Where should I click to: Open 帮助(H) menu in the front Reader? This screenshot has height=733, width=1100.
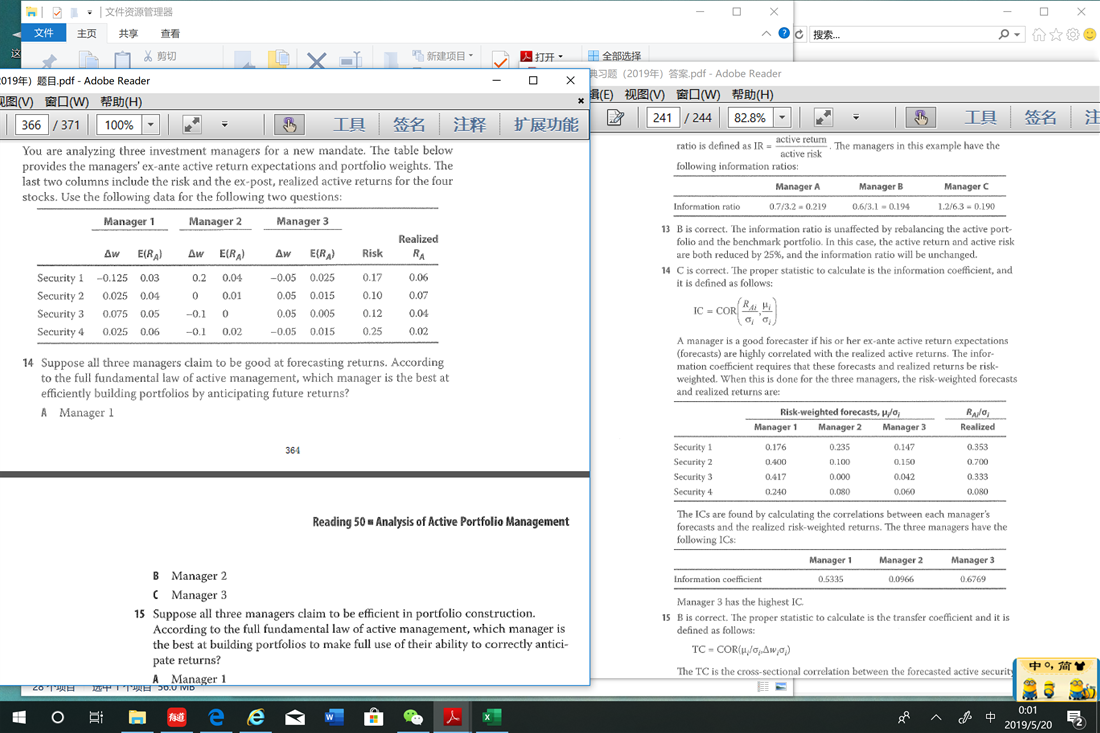coord(121,102)
